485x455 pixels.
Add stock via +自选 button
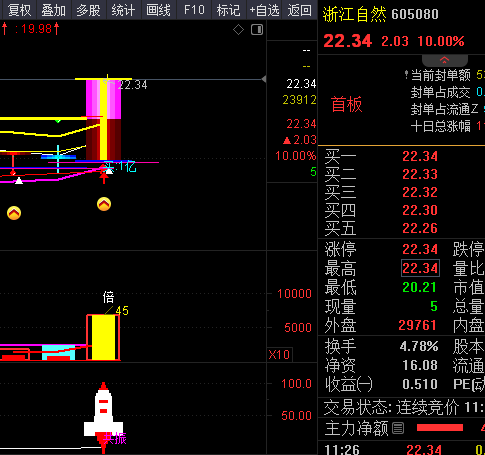pyautogui.click(x=265, y=10)
